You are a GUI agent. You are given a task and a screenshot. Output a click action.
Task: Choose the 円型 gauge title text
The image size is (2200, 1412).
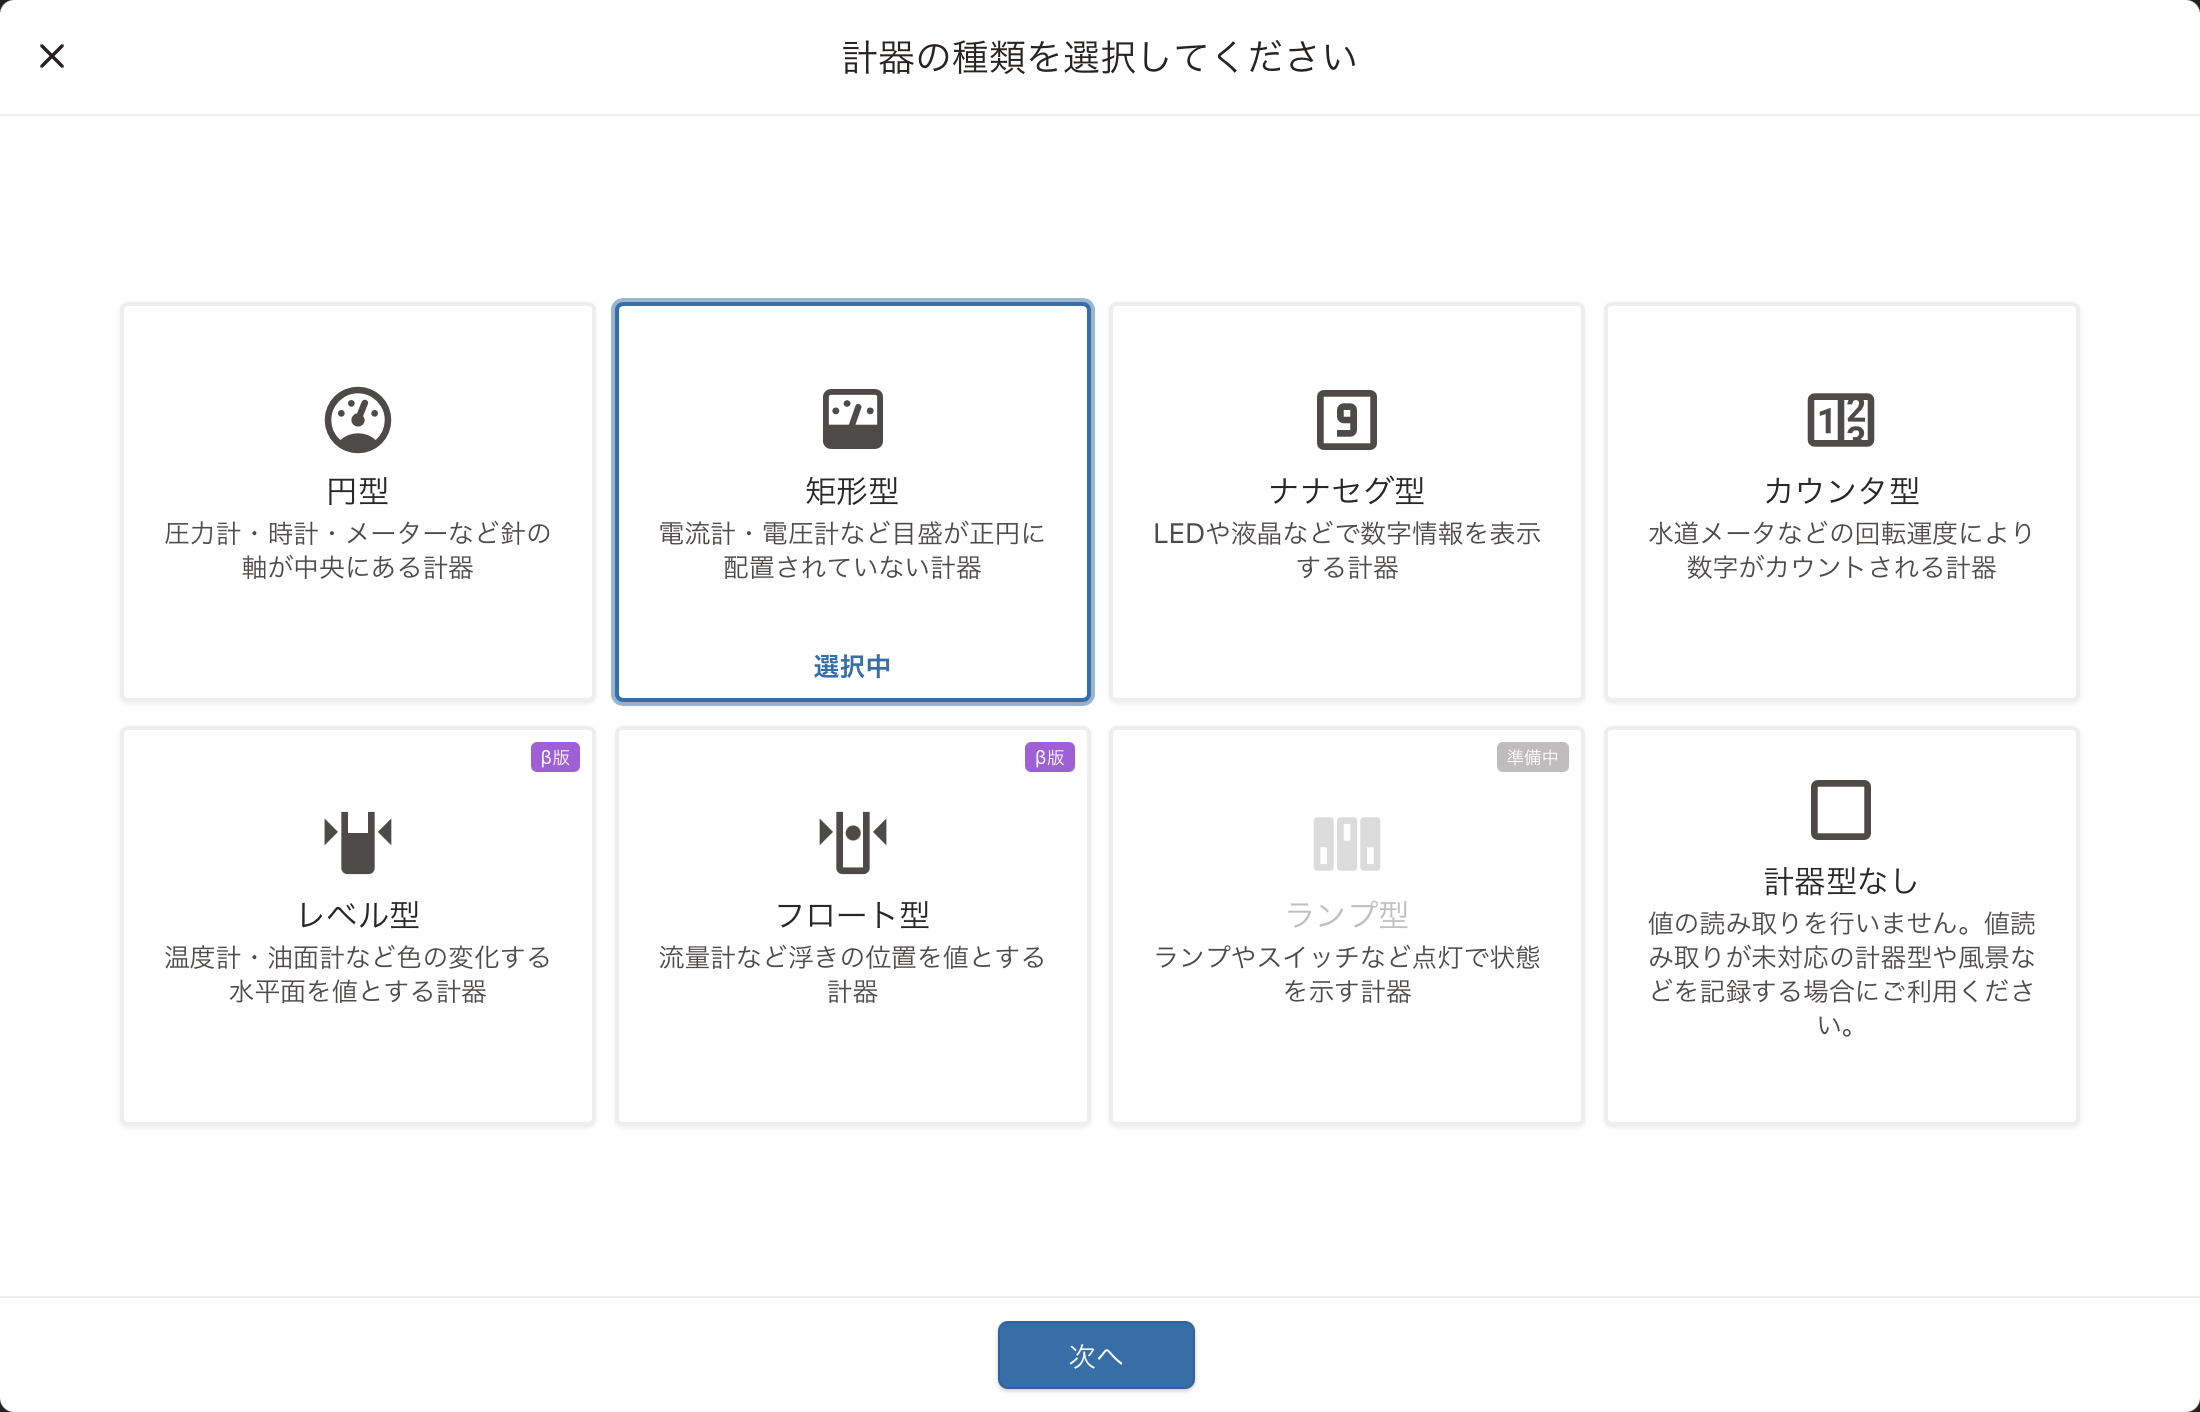[x=357, y=491]
